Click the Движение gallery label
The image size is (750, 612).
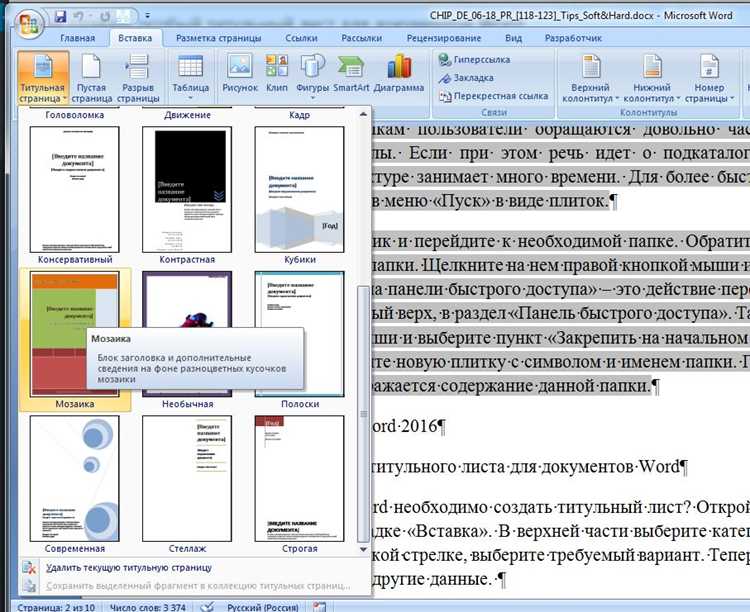[187, 115]
